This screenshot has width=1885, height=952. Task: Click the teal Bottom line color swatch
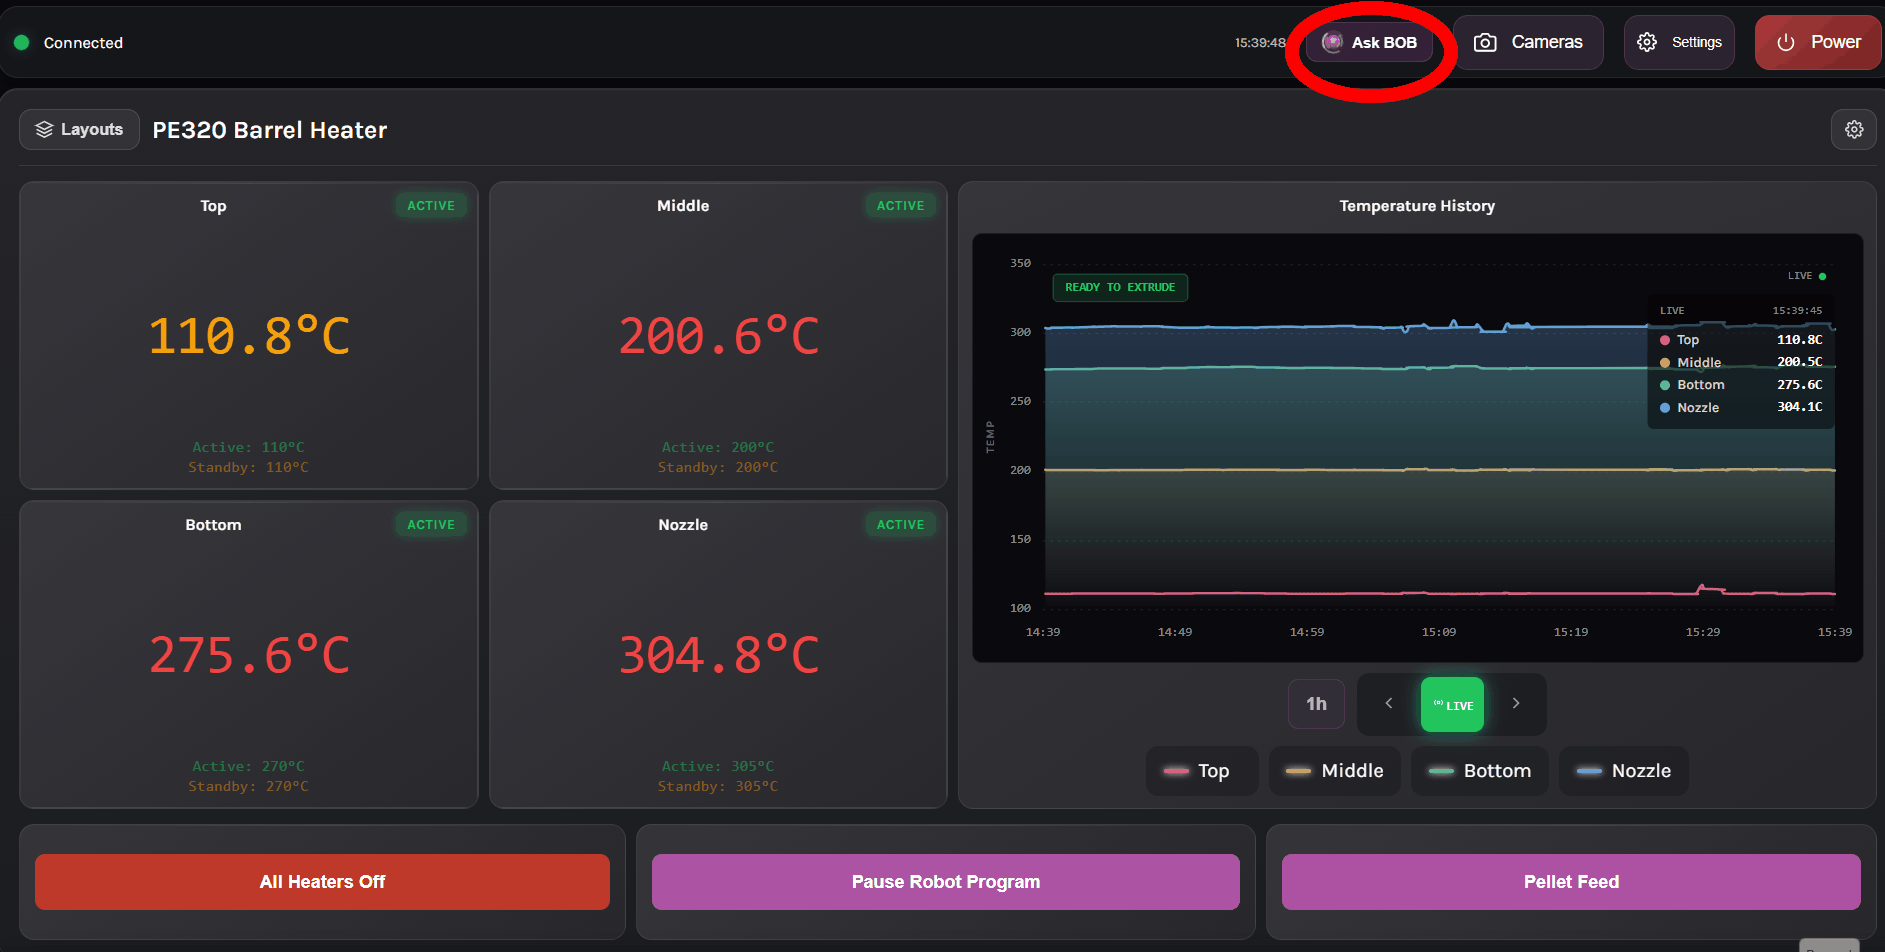pos(1441,771)
